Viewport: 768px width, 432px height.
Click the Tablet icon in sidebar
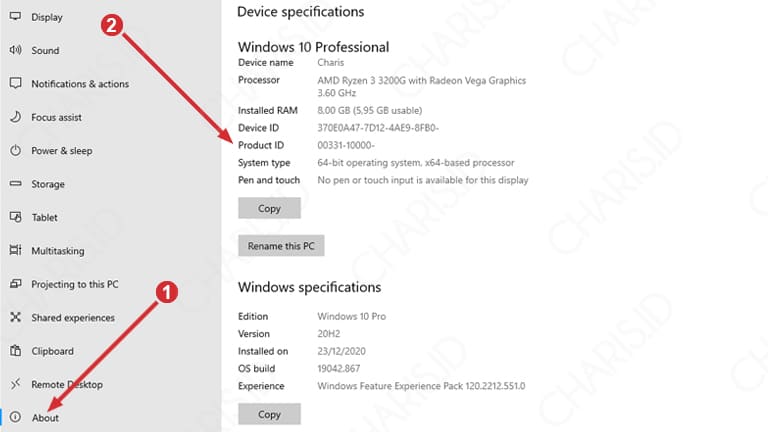(15, 217)
